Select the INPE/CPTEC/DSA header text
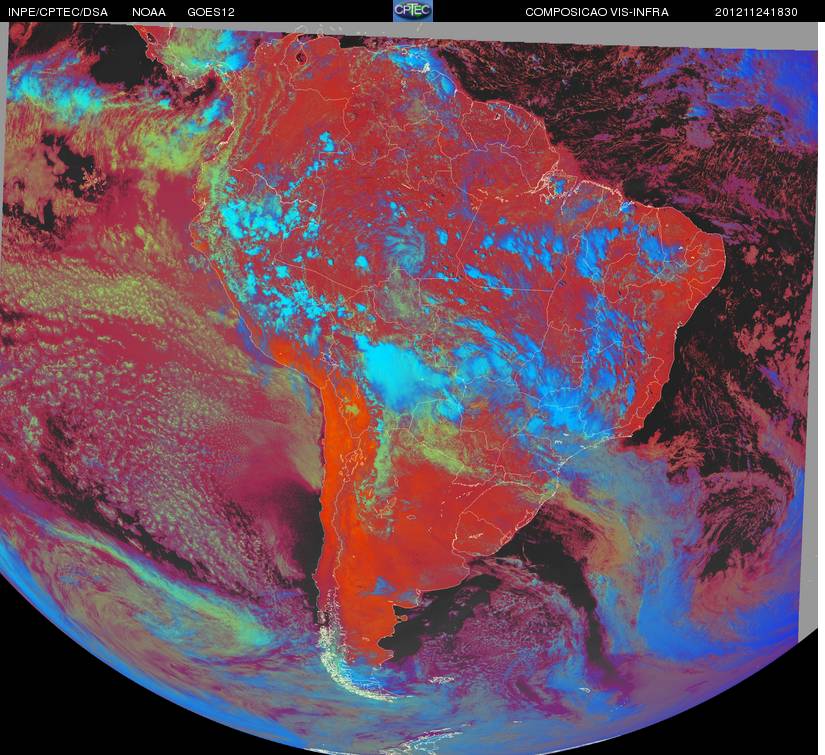 (58, 12)
